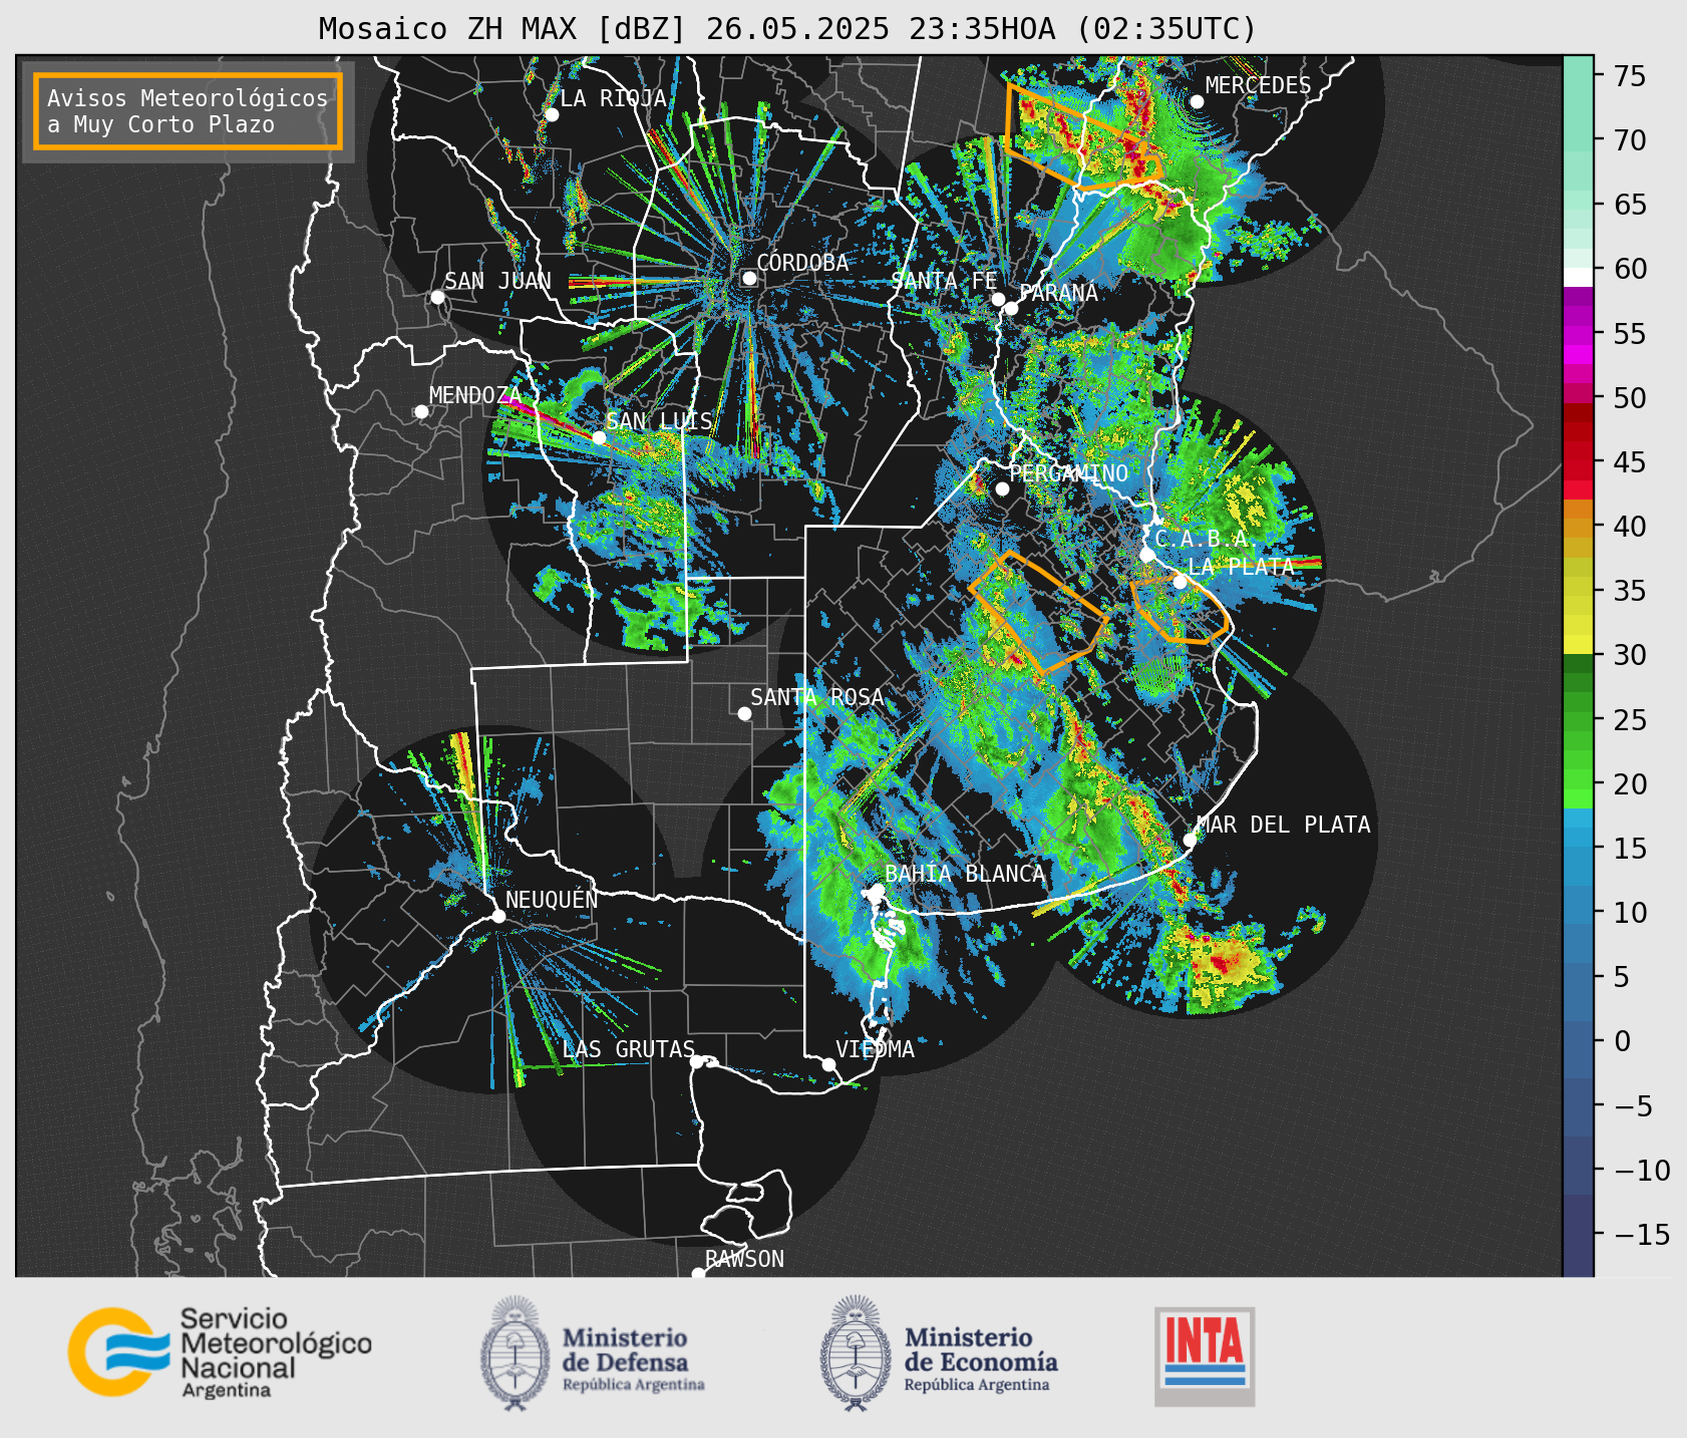Click the orange warning polygon southwest of Pergamino

(1040, 611)
